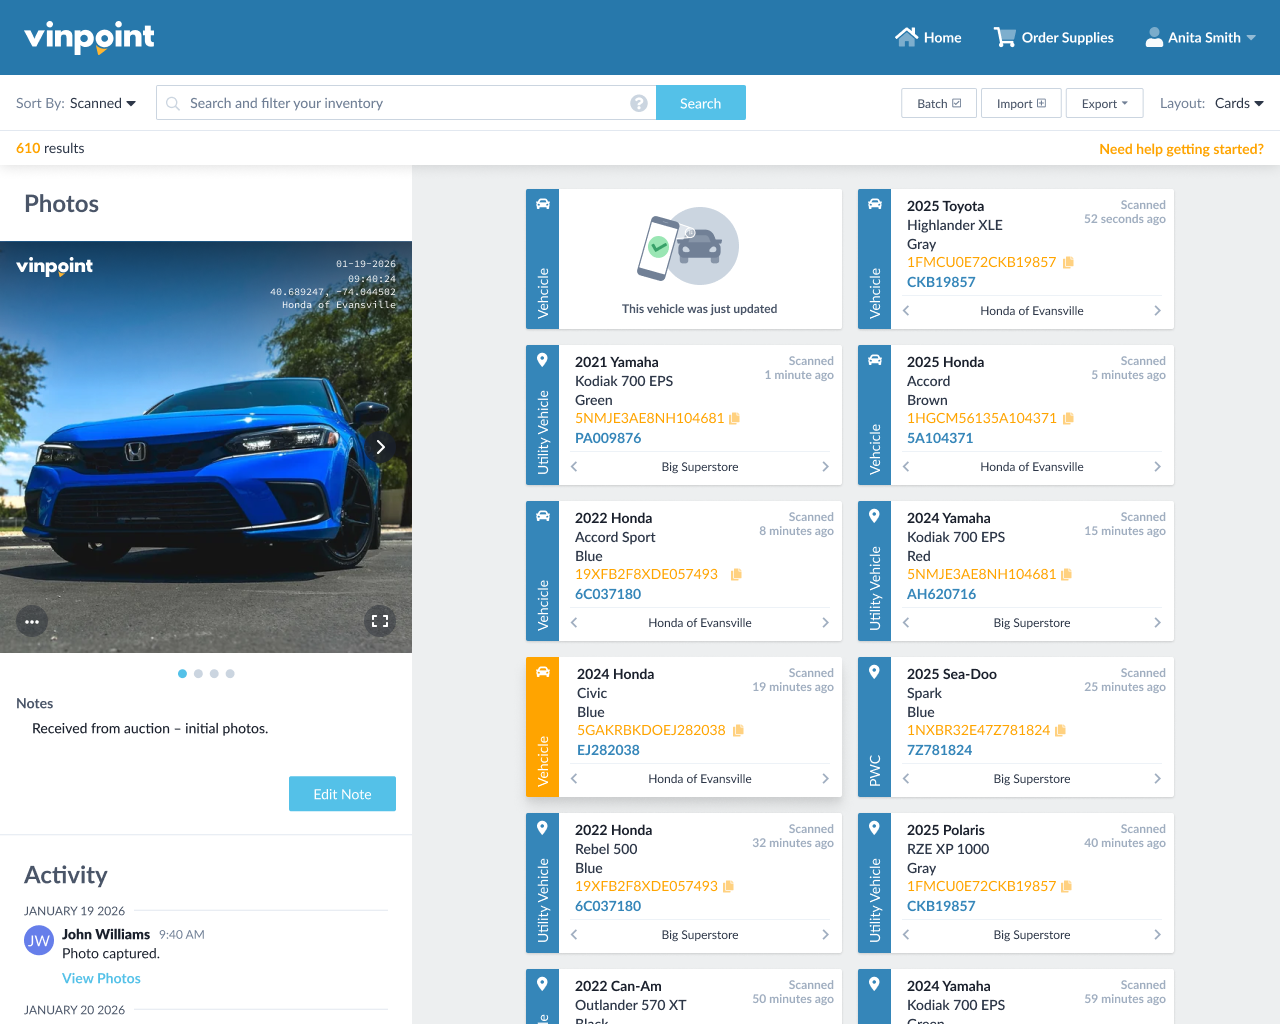
Task: Click the Order Supplies cart icon
Action: click(1004, 37)
